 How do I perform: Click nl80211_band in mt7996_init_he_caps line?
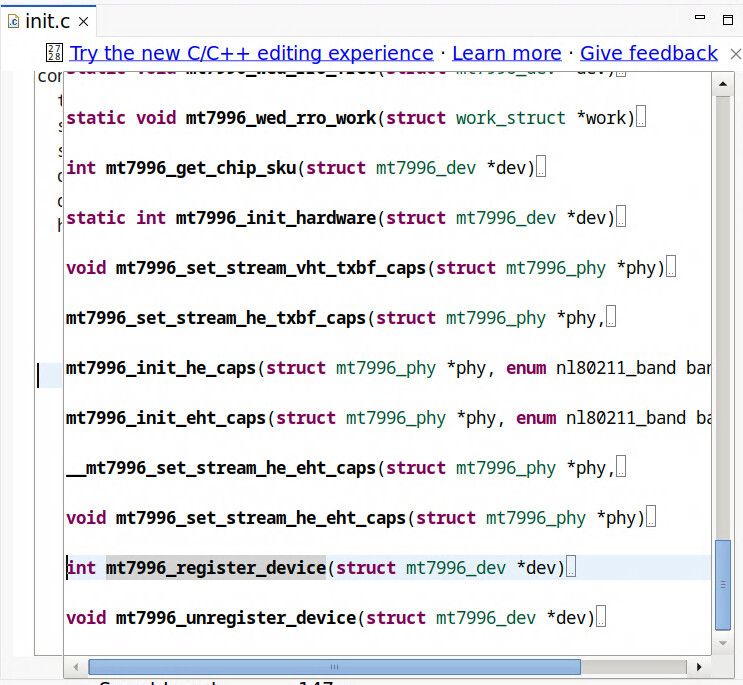[x=616, y=368]
